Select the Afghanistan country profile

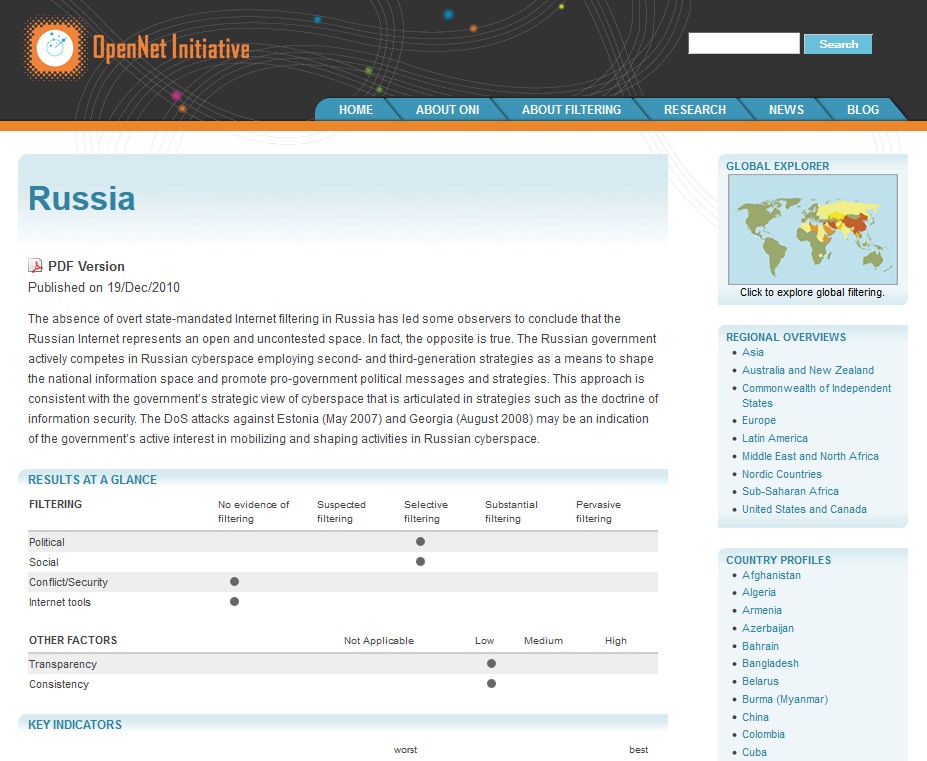[x=771, y=575]
